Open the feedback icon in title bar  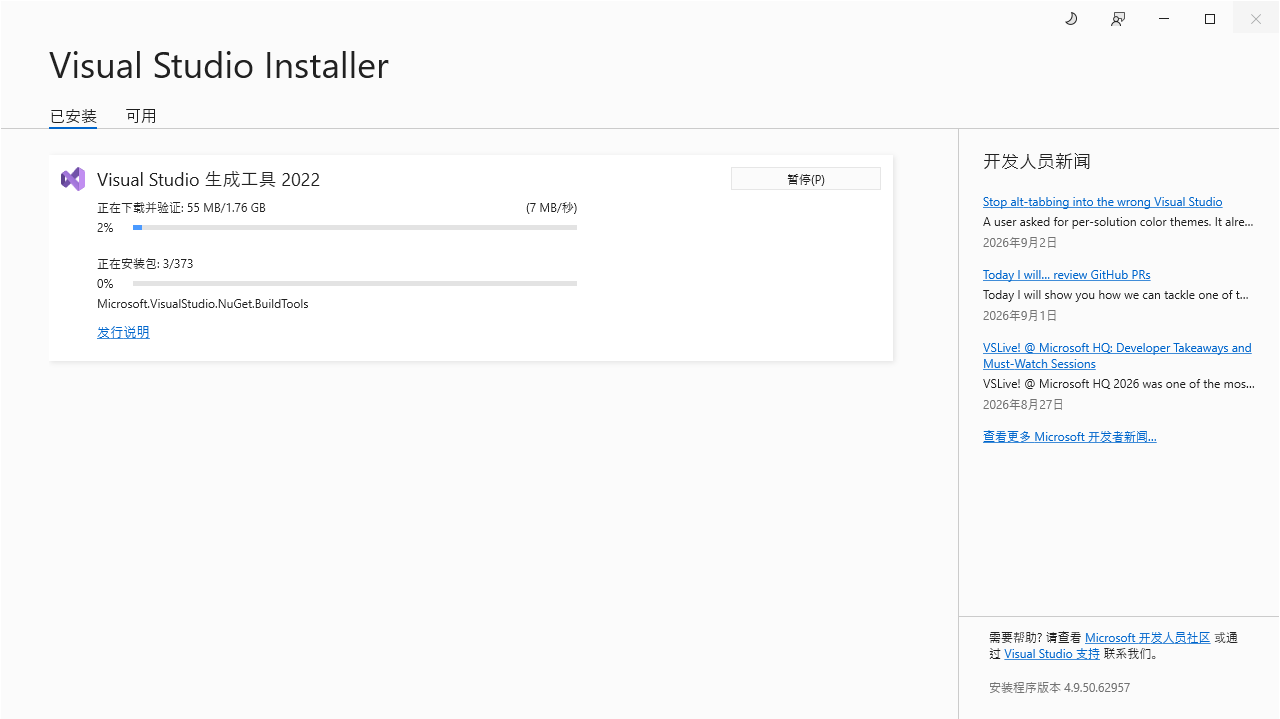1118,19
